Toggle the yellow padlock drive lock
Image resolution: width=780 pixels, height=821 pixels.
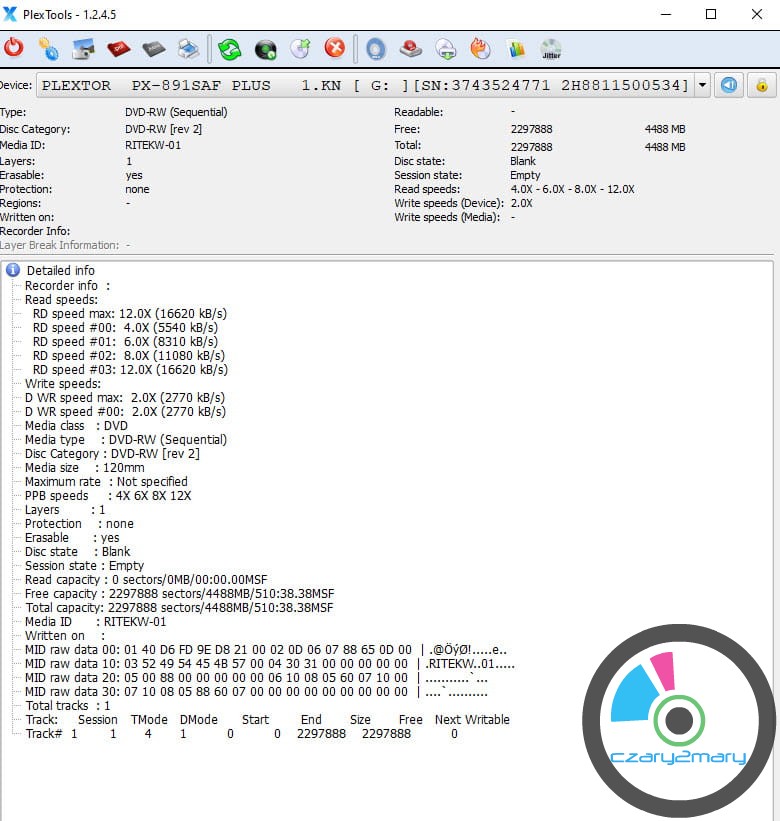click(x=761, y=85)
